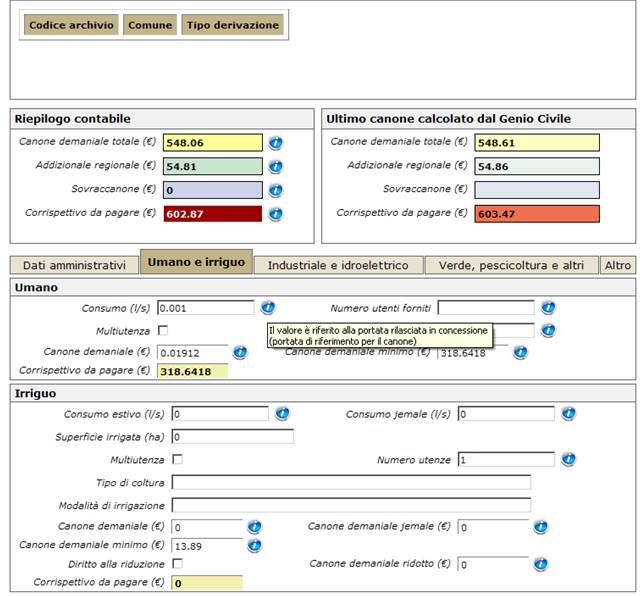Click info icon beside red Corrispettivo da pagare 602.87
This screenshot has height=596, width=640.
(x=276, y=214)
